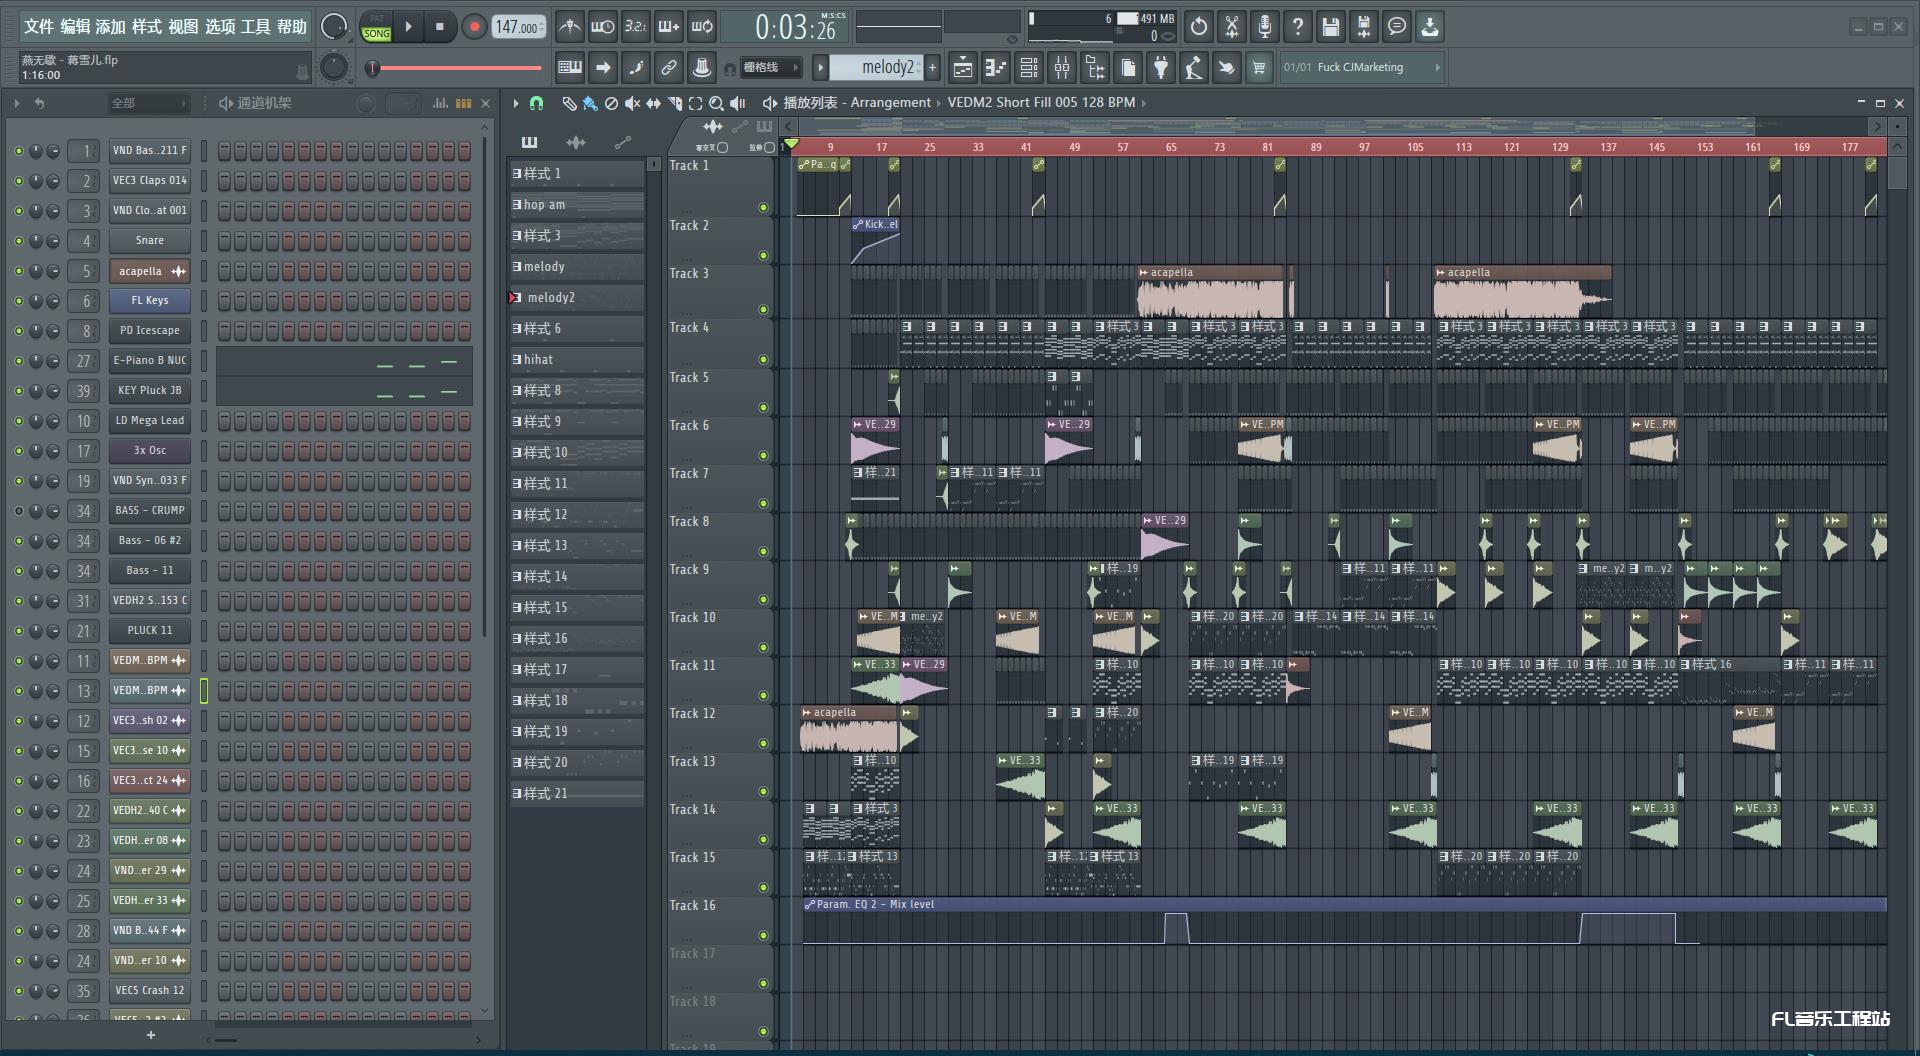The image size is (1920, 1056).
Task: Click the microphone one-click recording icon
Action: click(1265, 27)
